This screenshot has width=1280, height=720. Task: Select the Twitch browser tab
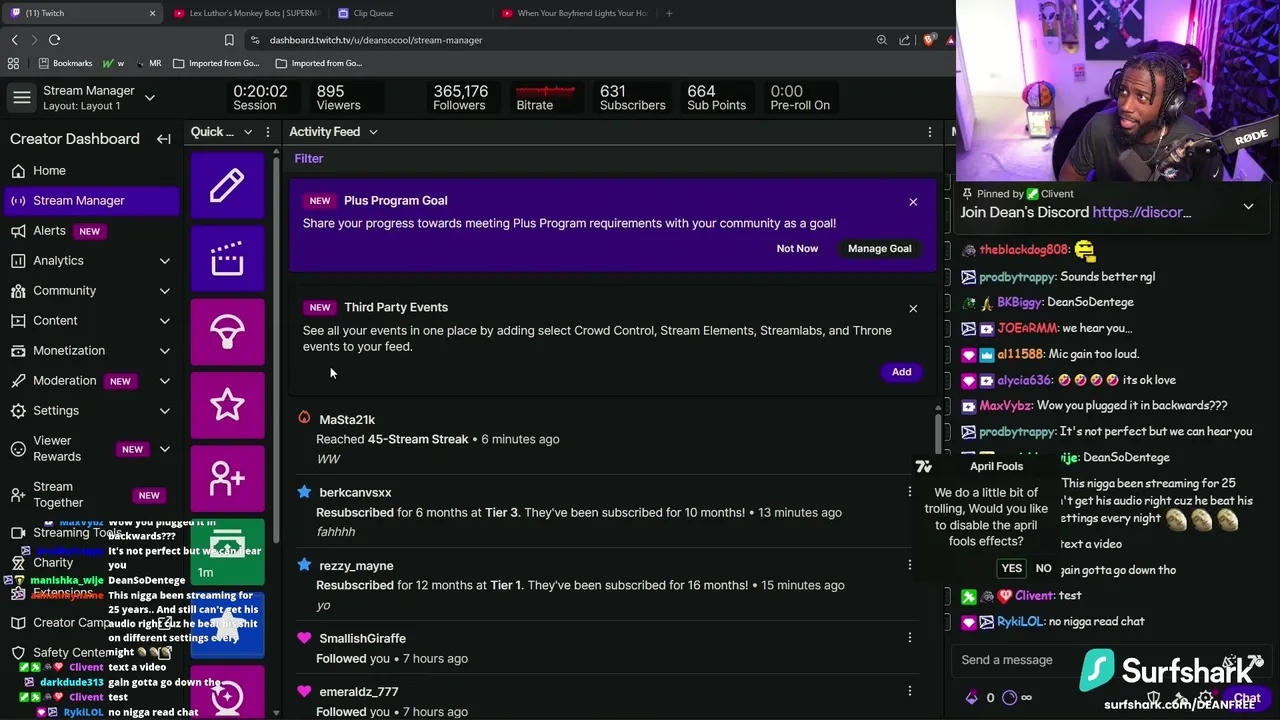click(x=82, y=13)
